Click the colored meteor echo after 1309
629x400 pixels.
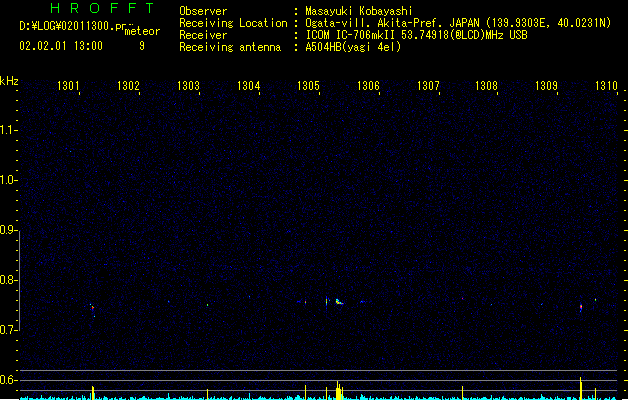tap(581, 308)
